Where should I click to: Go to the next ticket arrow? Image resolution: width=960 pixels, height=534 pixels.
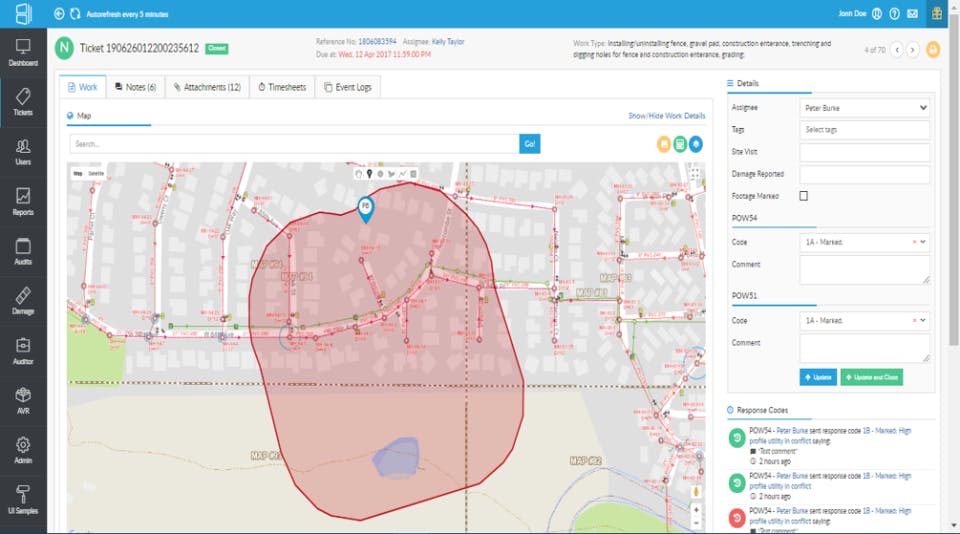point(912,50)
